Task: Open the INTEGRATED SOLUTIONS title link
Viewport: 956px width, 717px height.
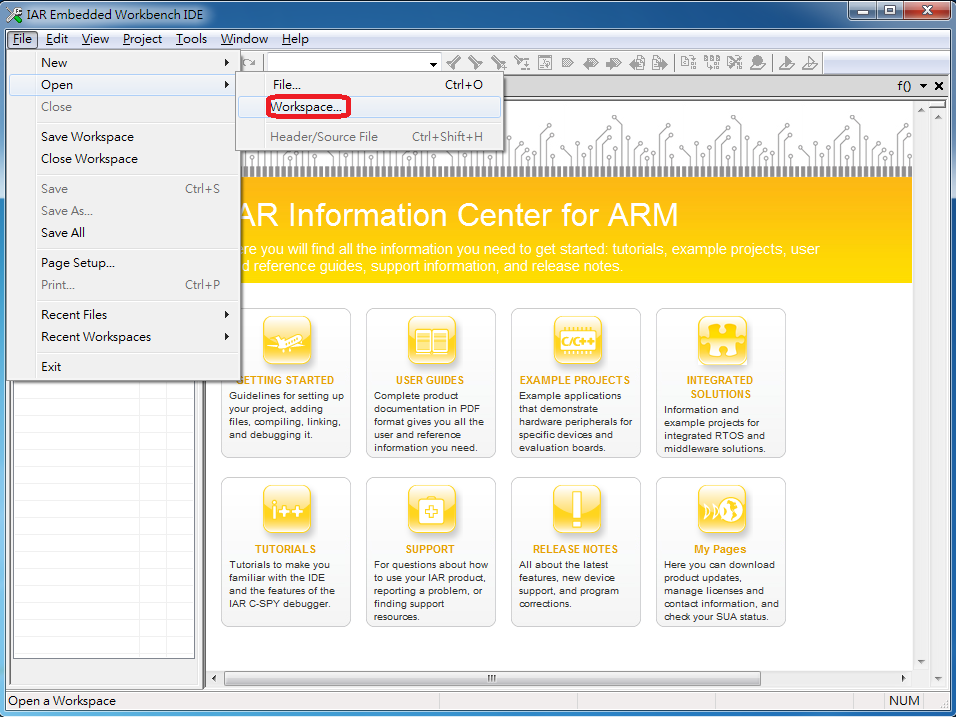Action: tap(720, 387)
